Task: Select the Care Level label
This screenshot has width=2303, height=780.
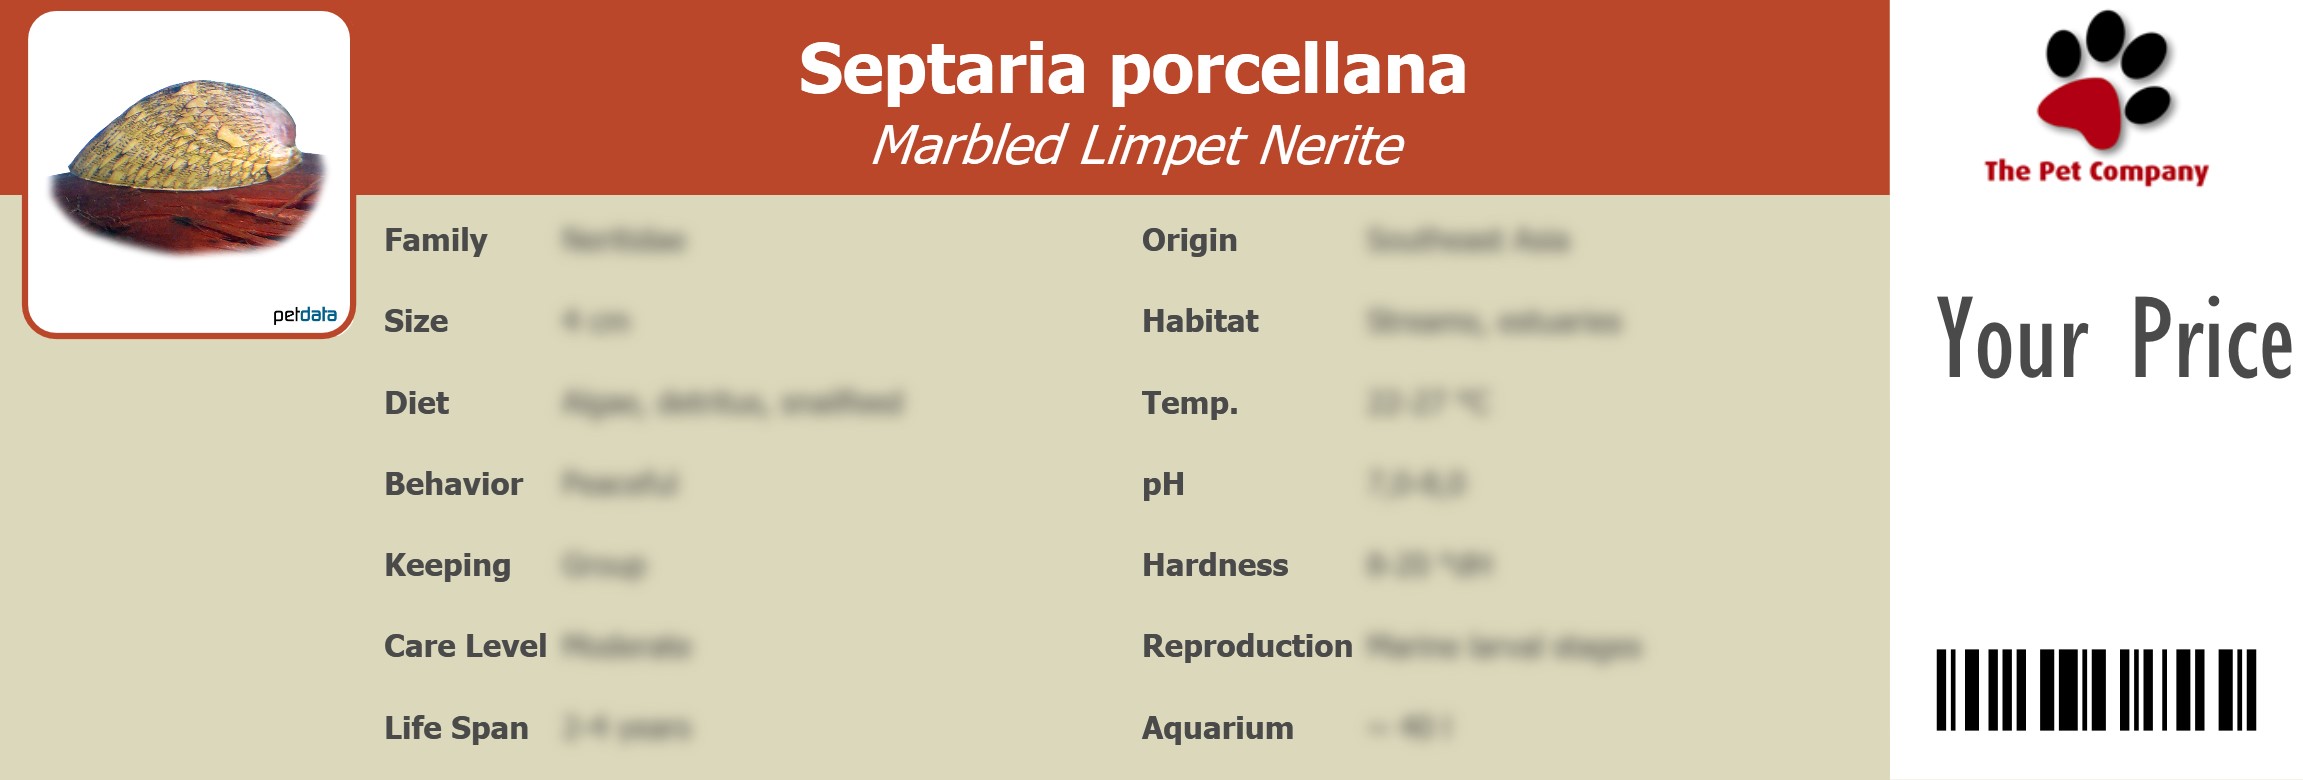Action: click(x=465, y=646)
